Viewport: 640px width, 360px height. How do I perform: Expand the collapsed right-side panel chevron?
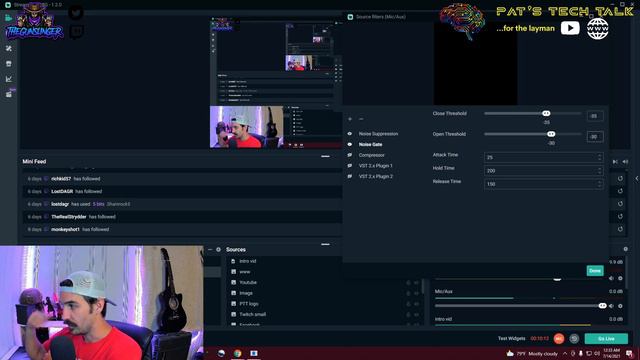coord(637,178)
